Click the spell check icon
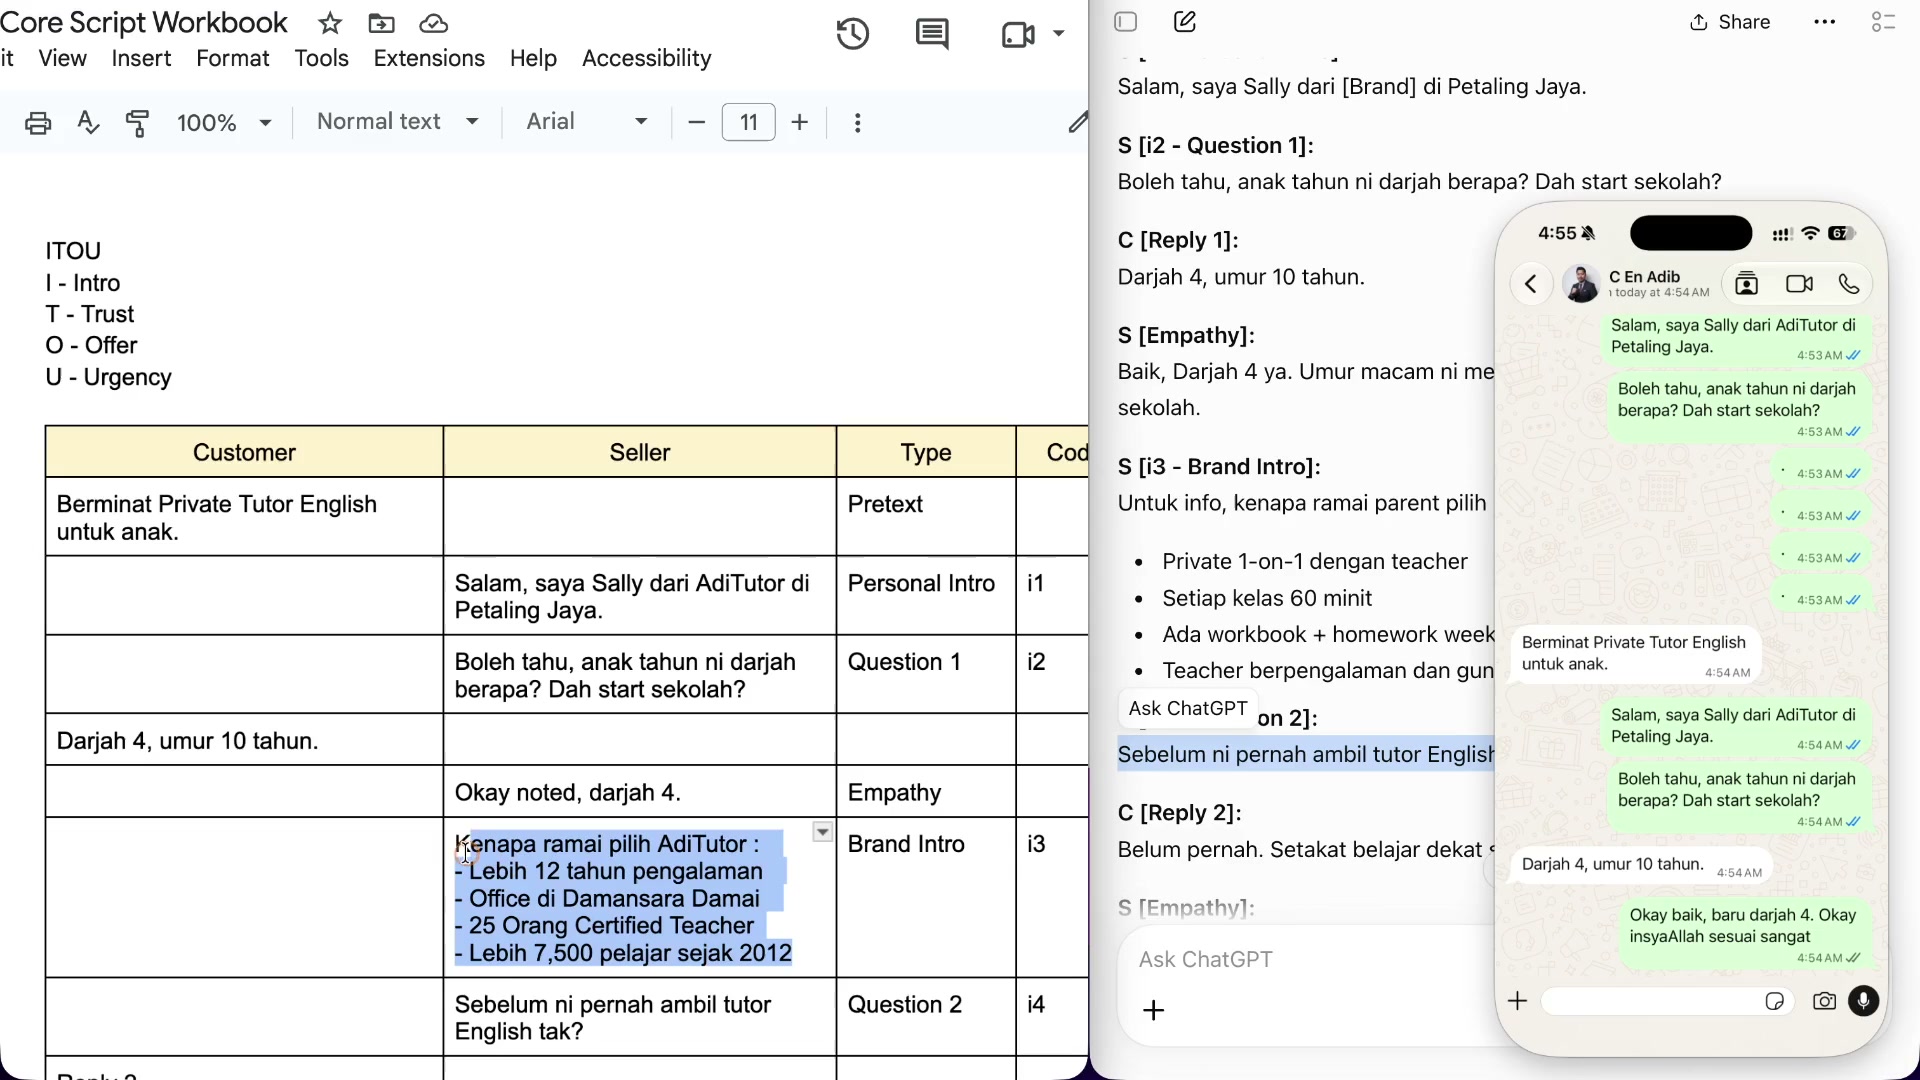 pos(88,122)
